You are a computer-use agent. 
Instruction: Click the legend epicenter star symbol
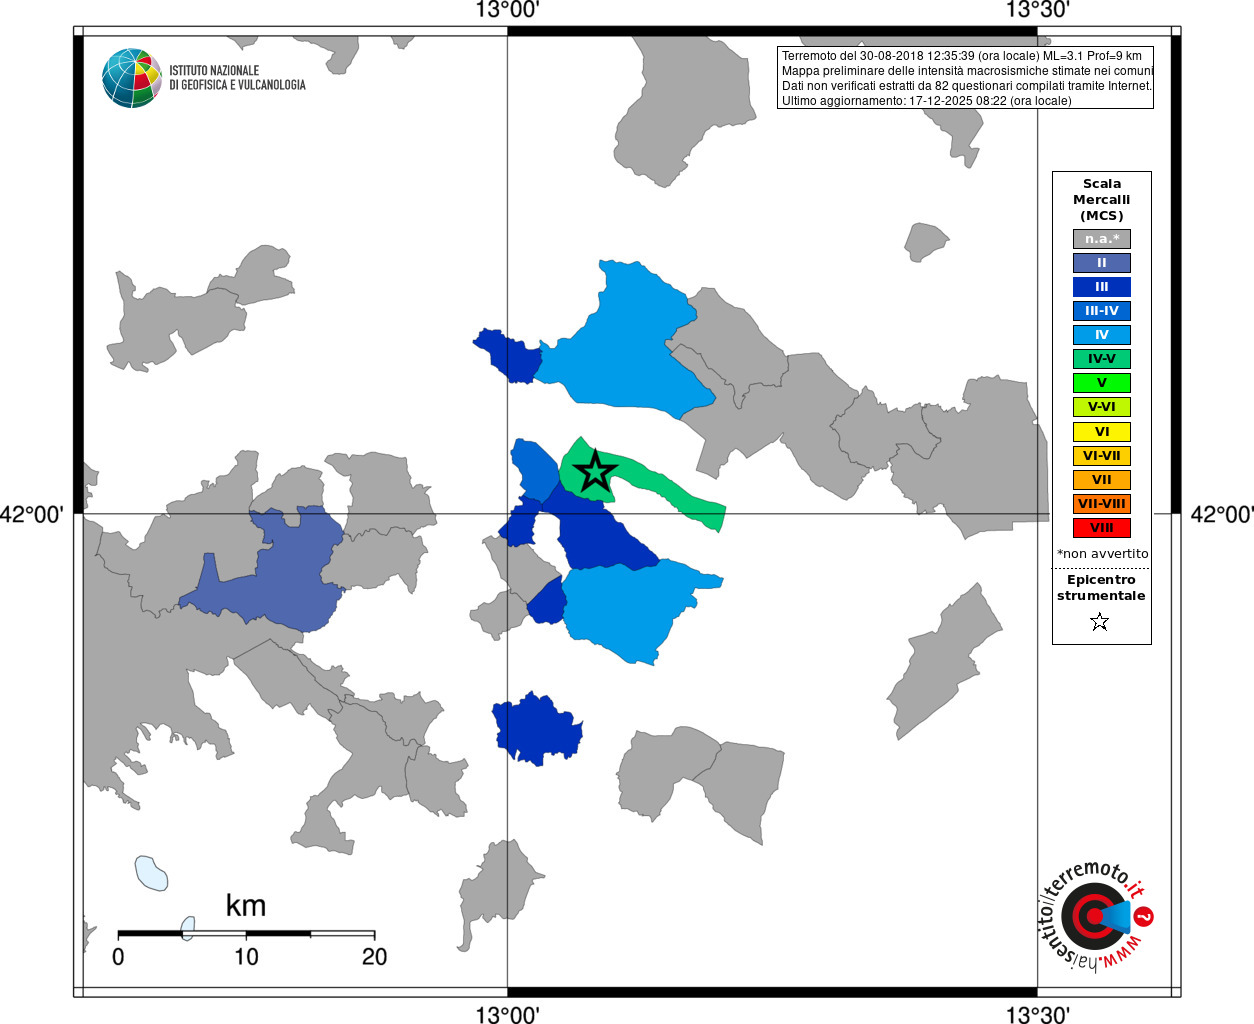[1100, 622]
